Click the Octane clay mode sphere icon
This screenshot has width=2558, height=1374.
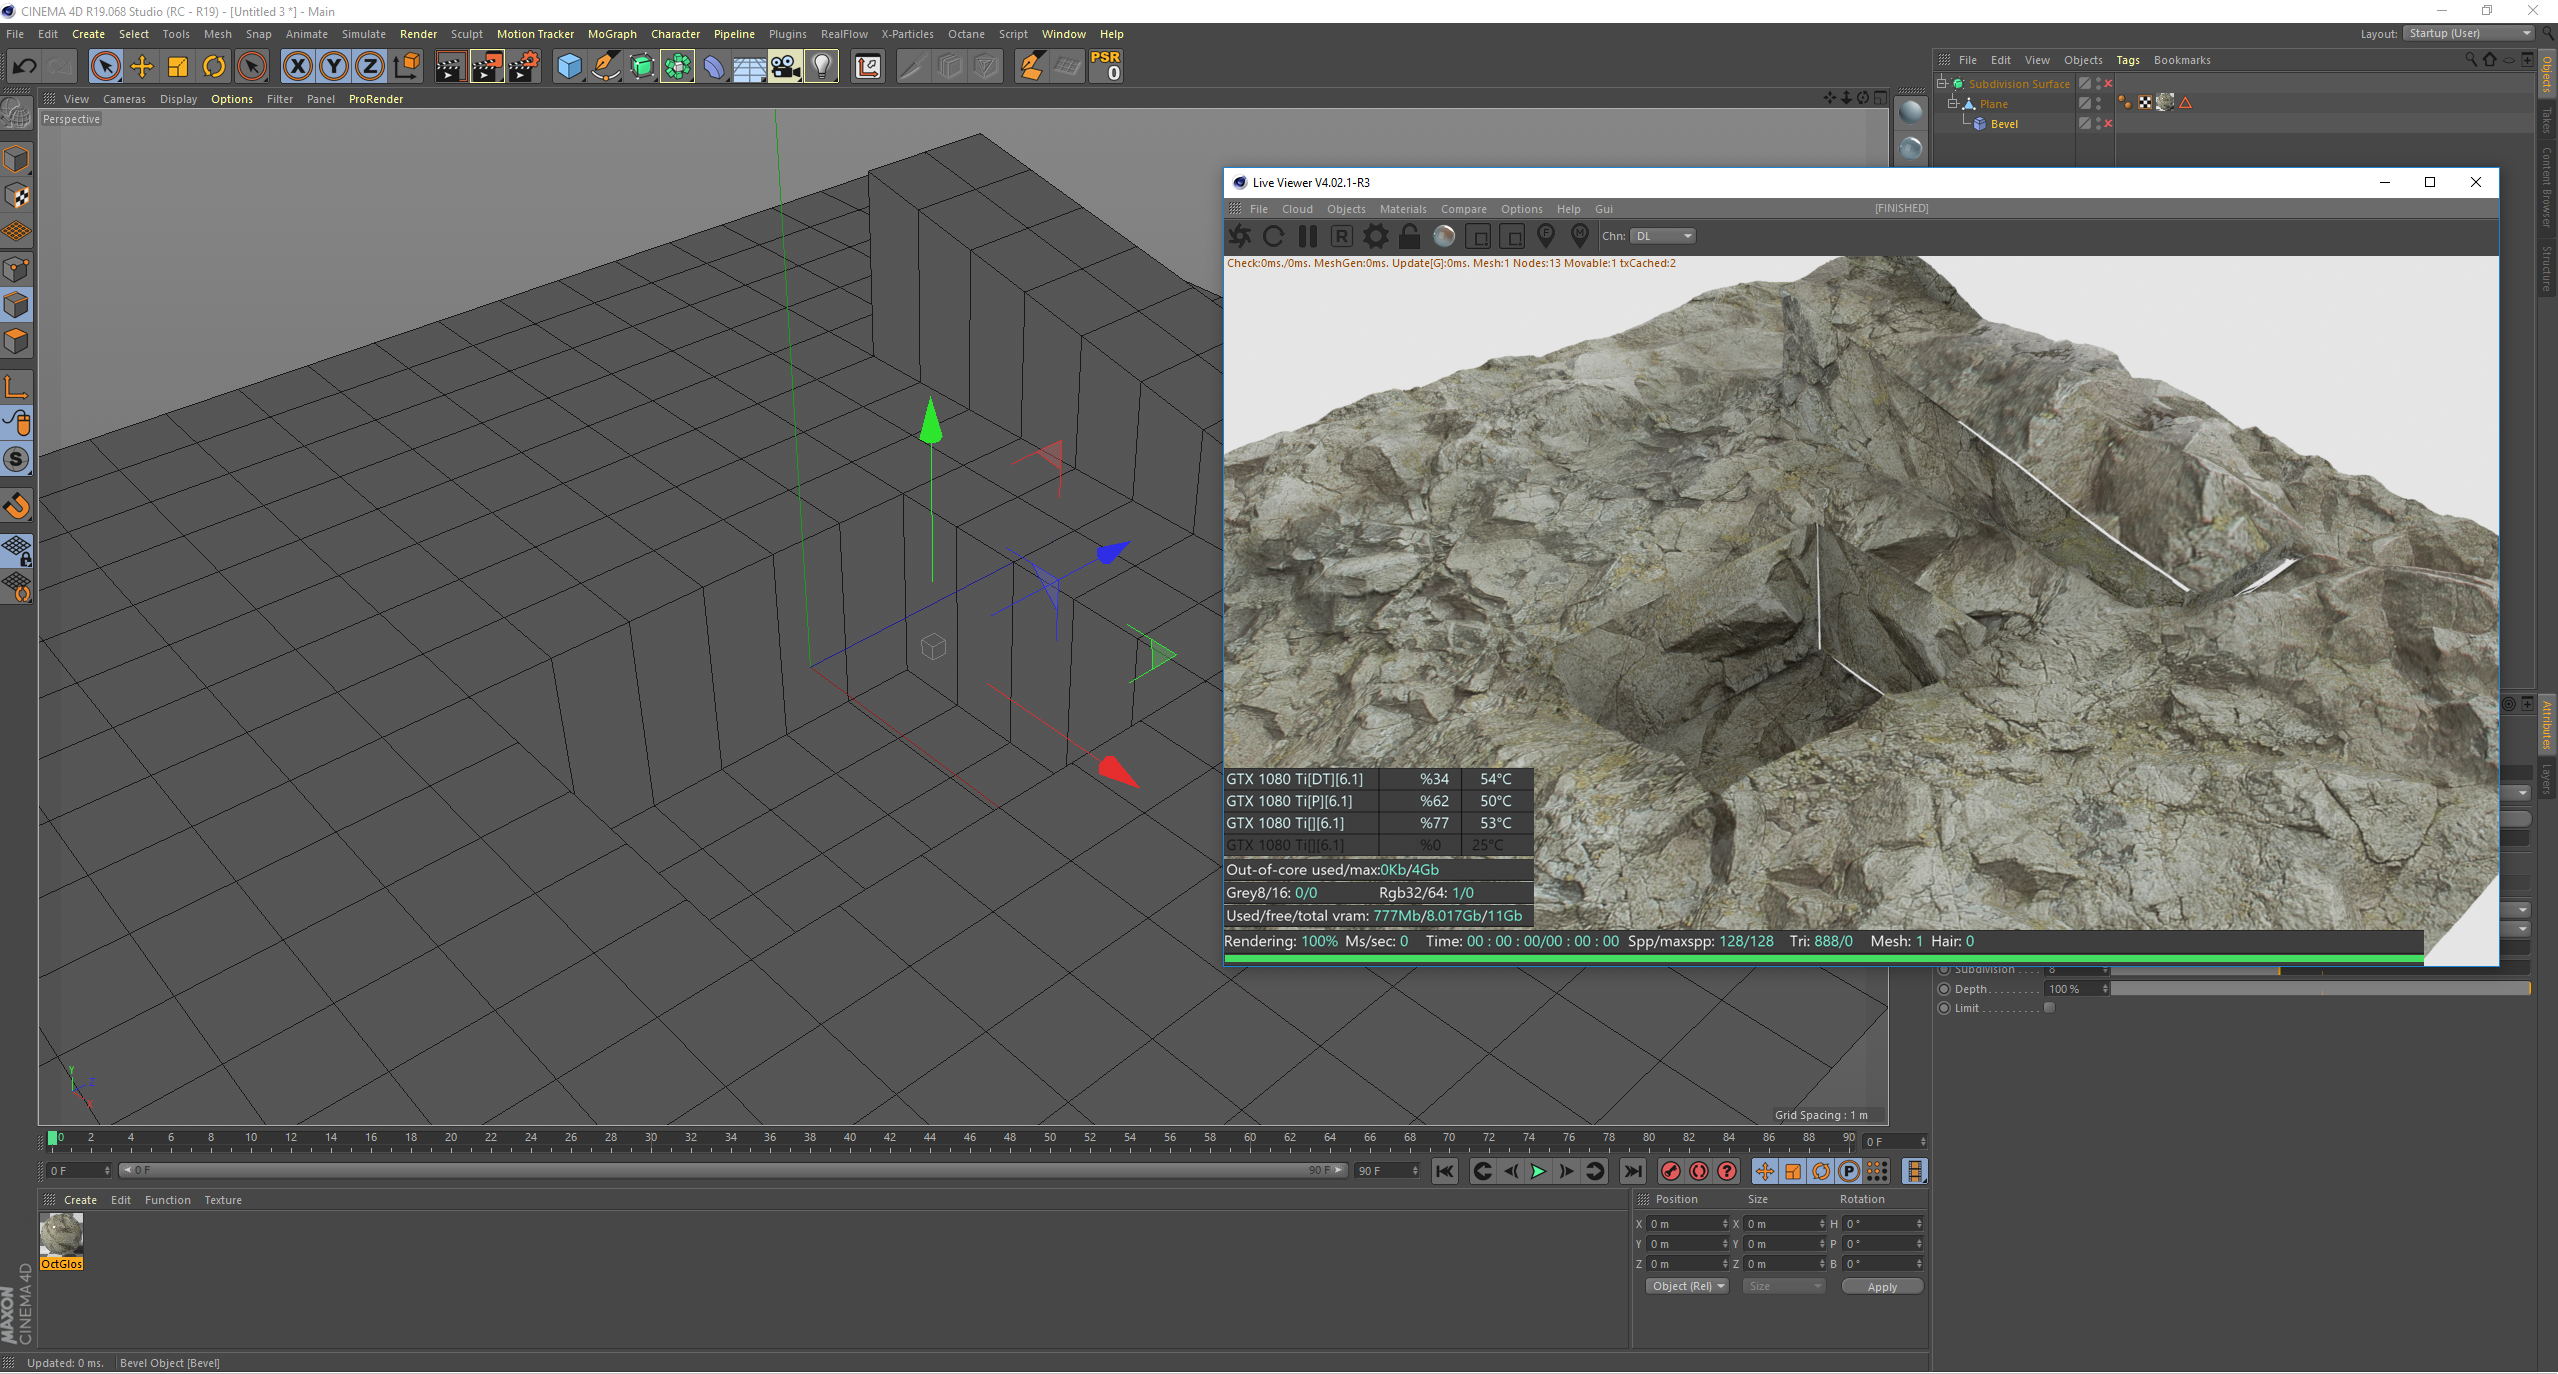tap(1443, 236)
